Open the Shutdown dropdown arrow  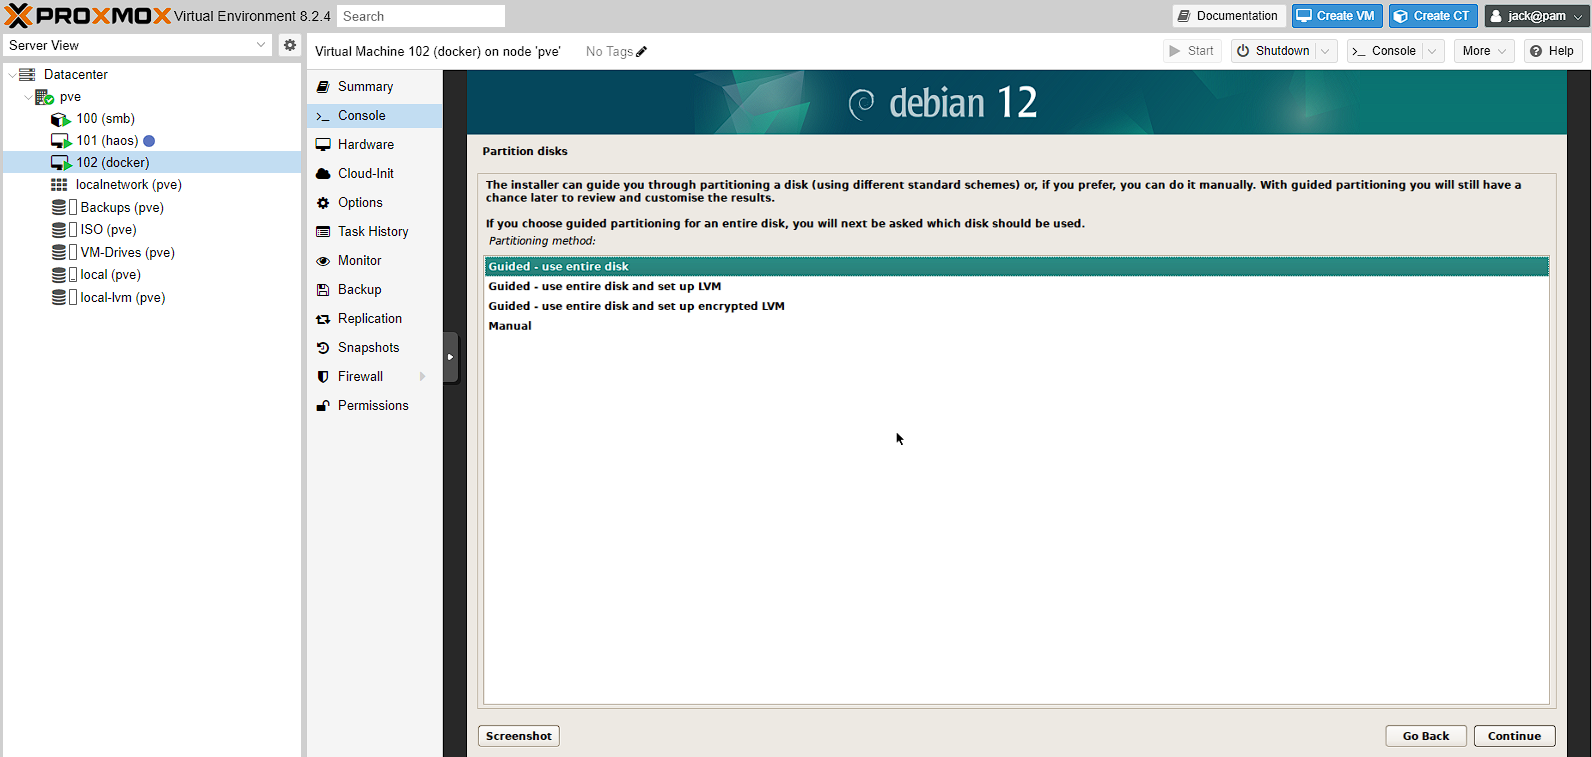1326,51
